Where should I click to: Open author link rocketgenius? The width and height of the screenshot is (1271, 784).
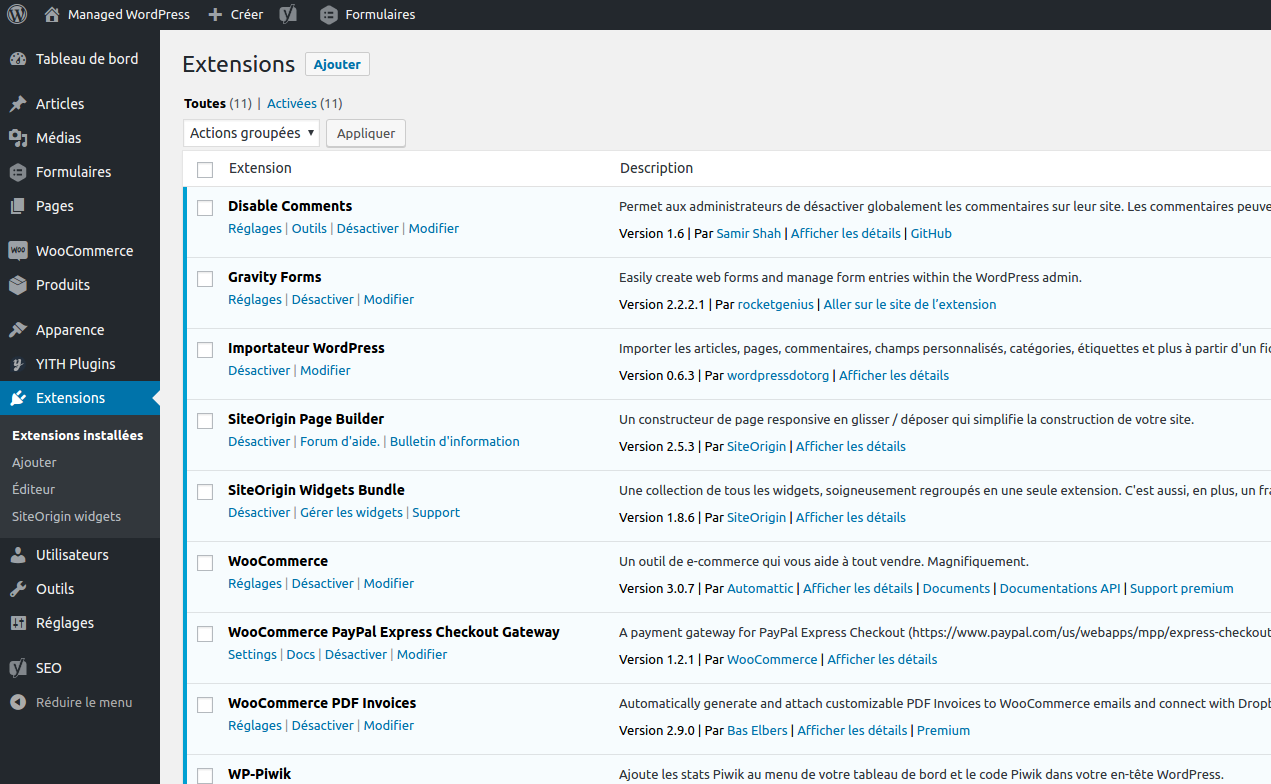pyautogui.click(x=776, y=305)
